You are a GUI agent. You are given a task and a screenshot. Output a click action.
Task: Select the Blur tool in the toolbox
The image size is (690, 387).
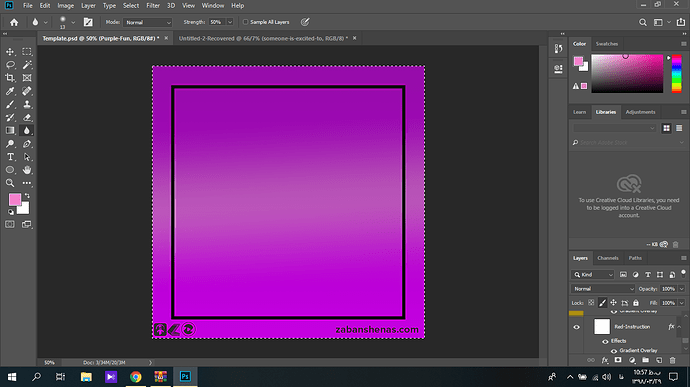tap(27, 131)
